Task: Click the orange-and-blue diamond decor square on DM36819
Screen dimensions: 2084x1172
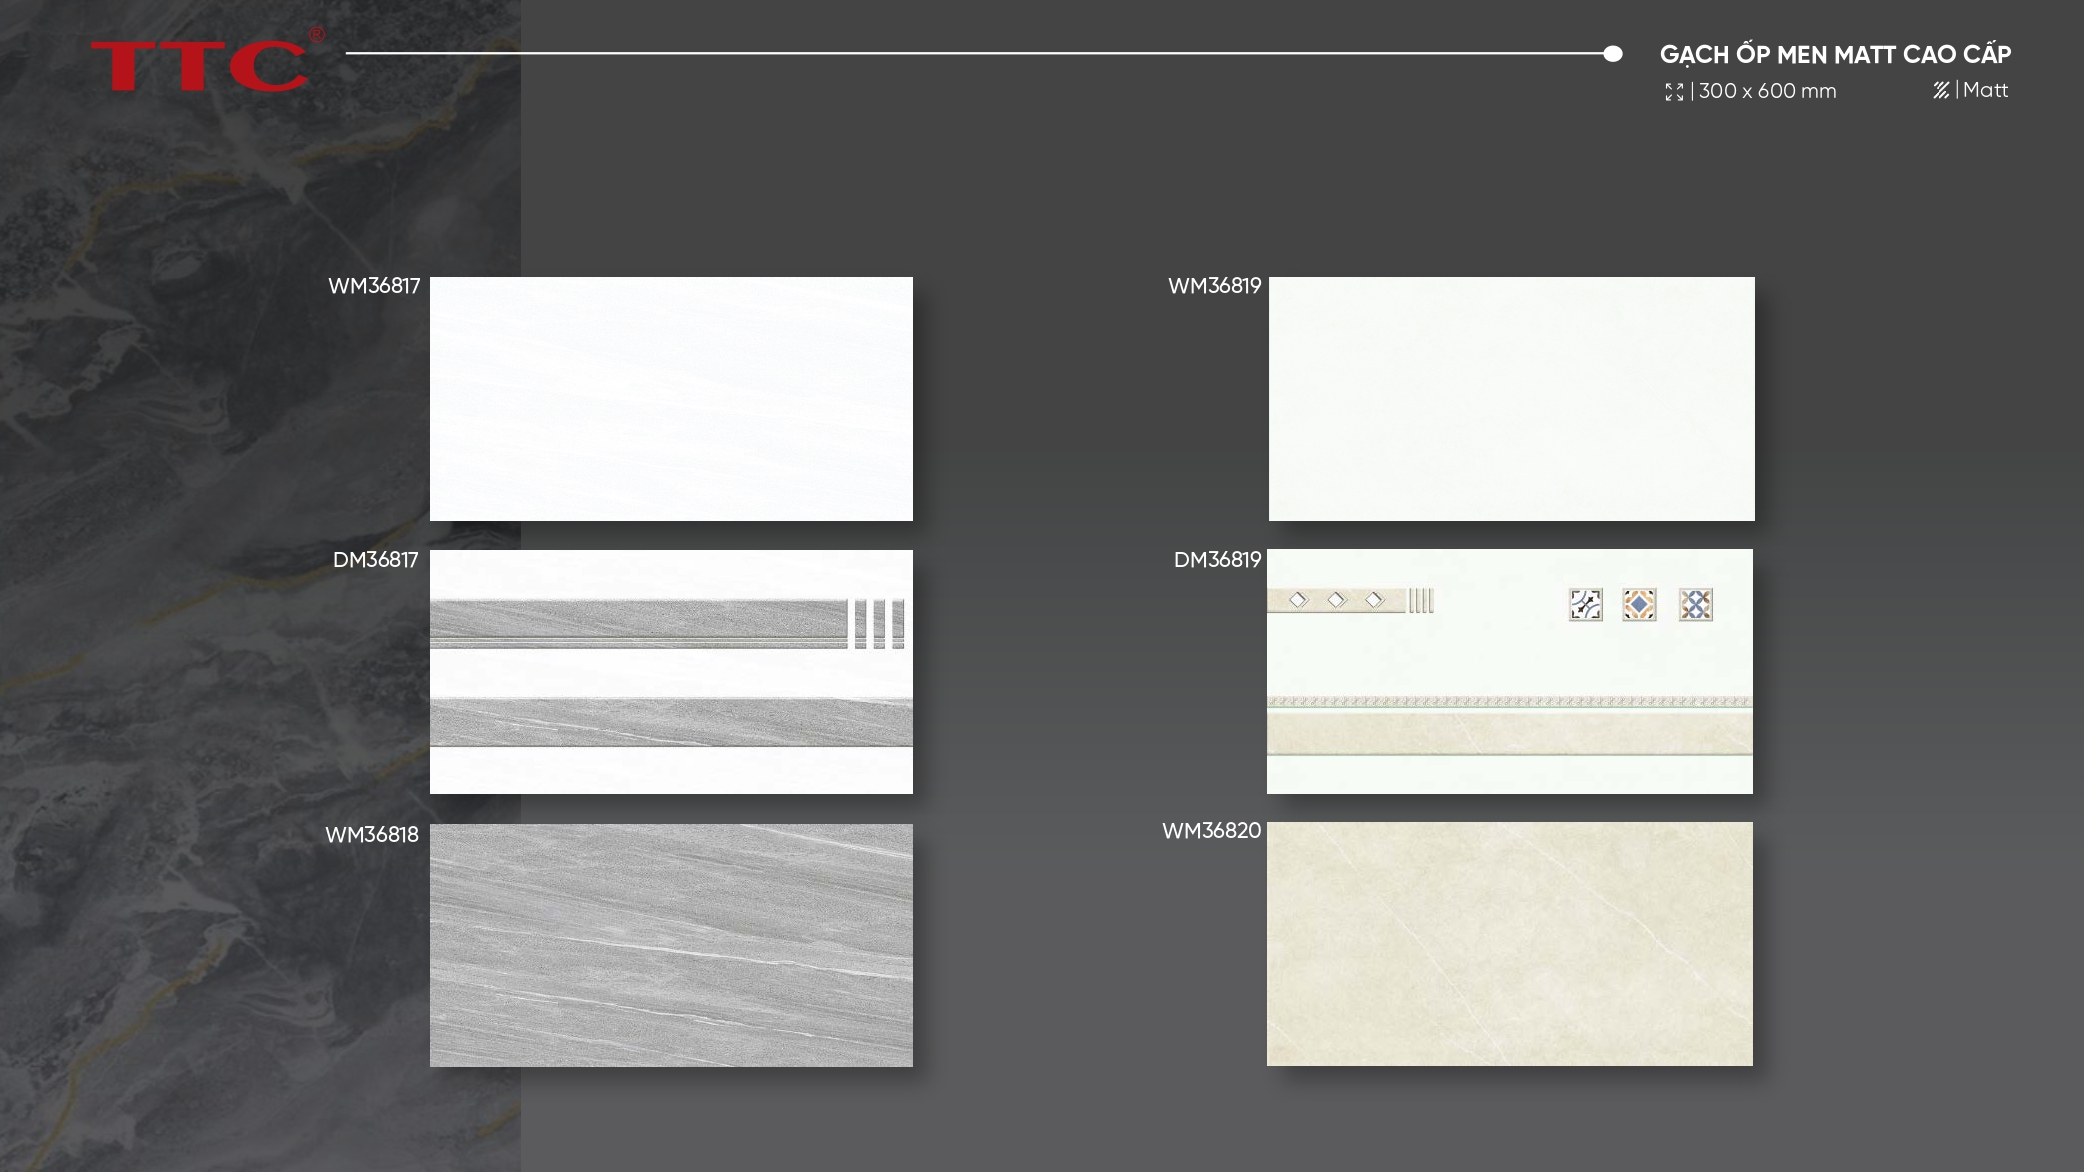Action: [x=1639, y=605]
